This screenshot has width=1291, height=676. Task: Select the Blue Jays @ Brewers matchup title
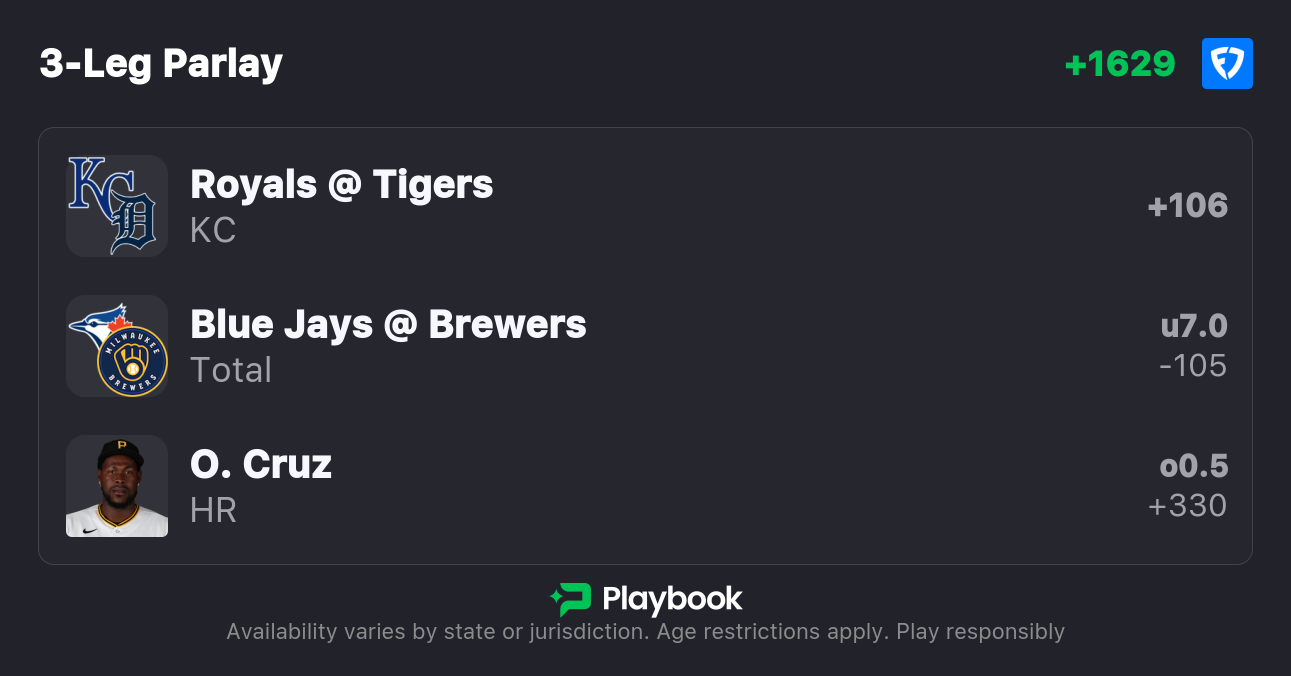(x=388, y=325)
